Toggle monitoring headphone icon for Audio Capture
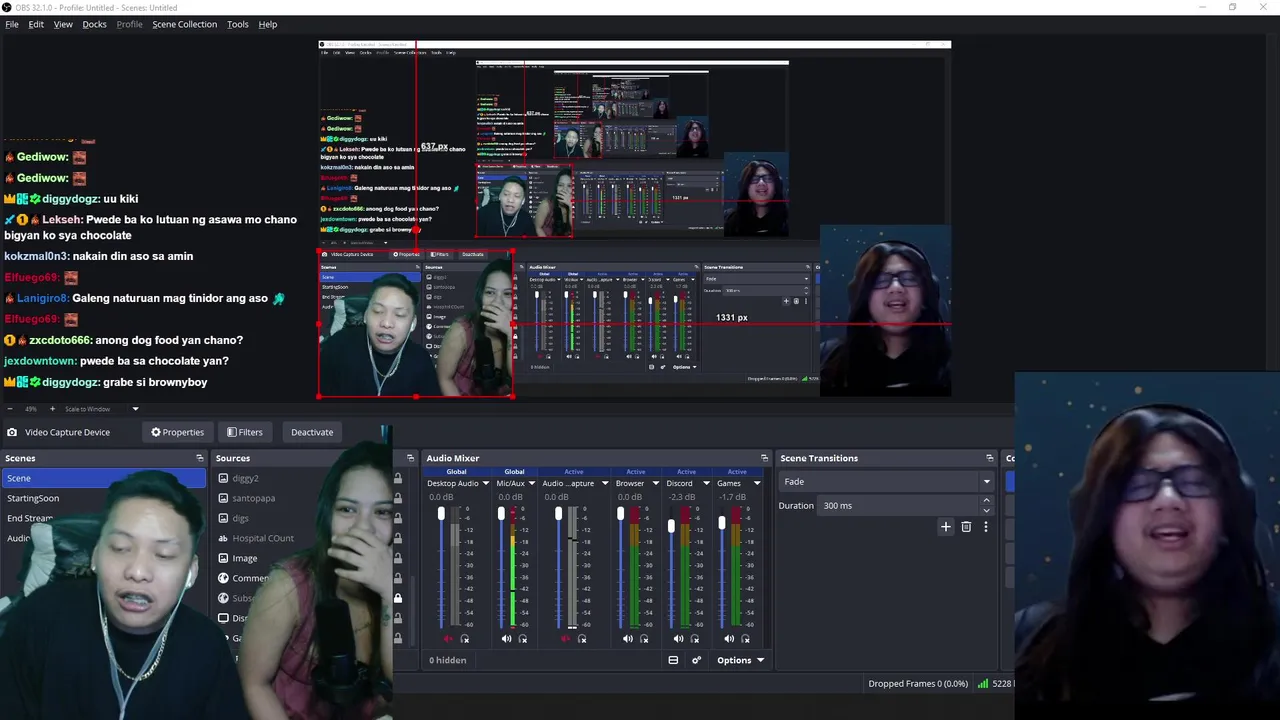Screen dimensions: 1280x720 [582, 639]
